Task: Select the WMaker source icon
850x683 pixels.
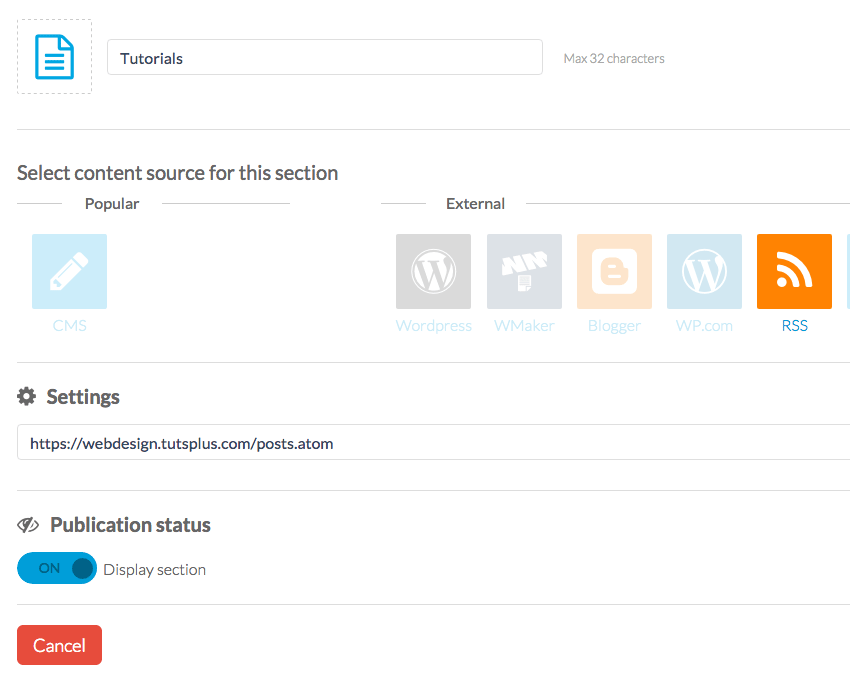Action: [x=524, y=271]
